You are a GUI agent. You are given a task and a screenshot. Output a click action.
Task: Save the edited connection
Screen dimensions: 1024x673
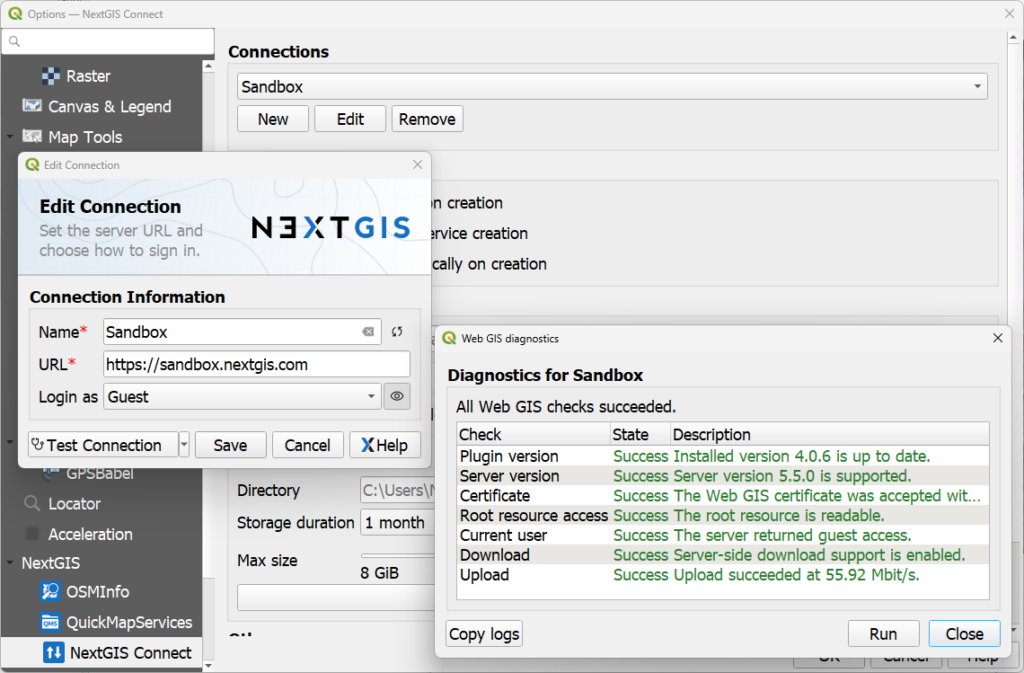pos(231,445)
